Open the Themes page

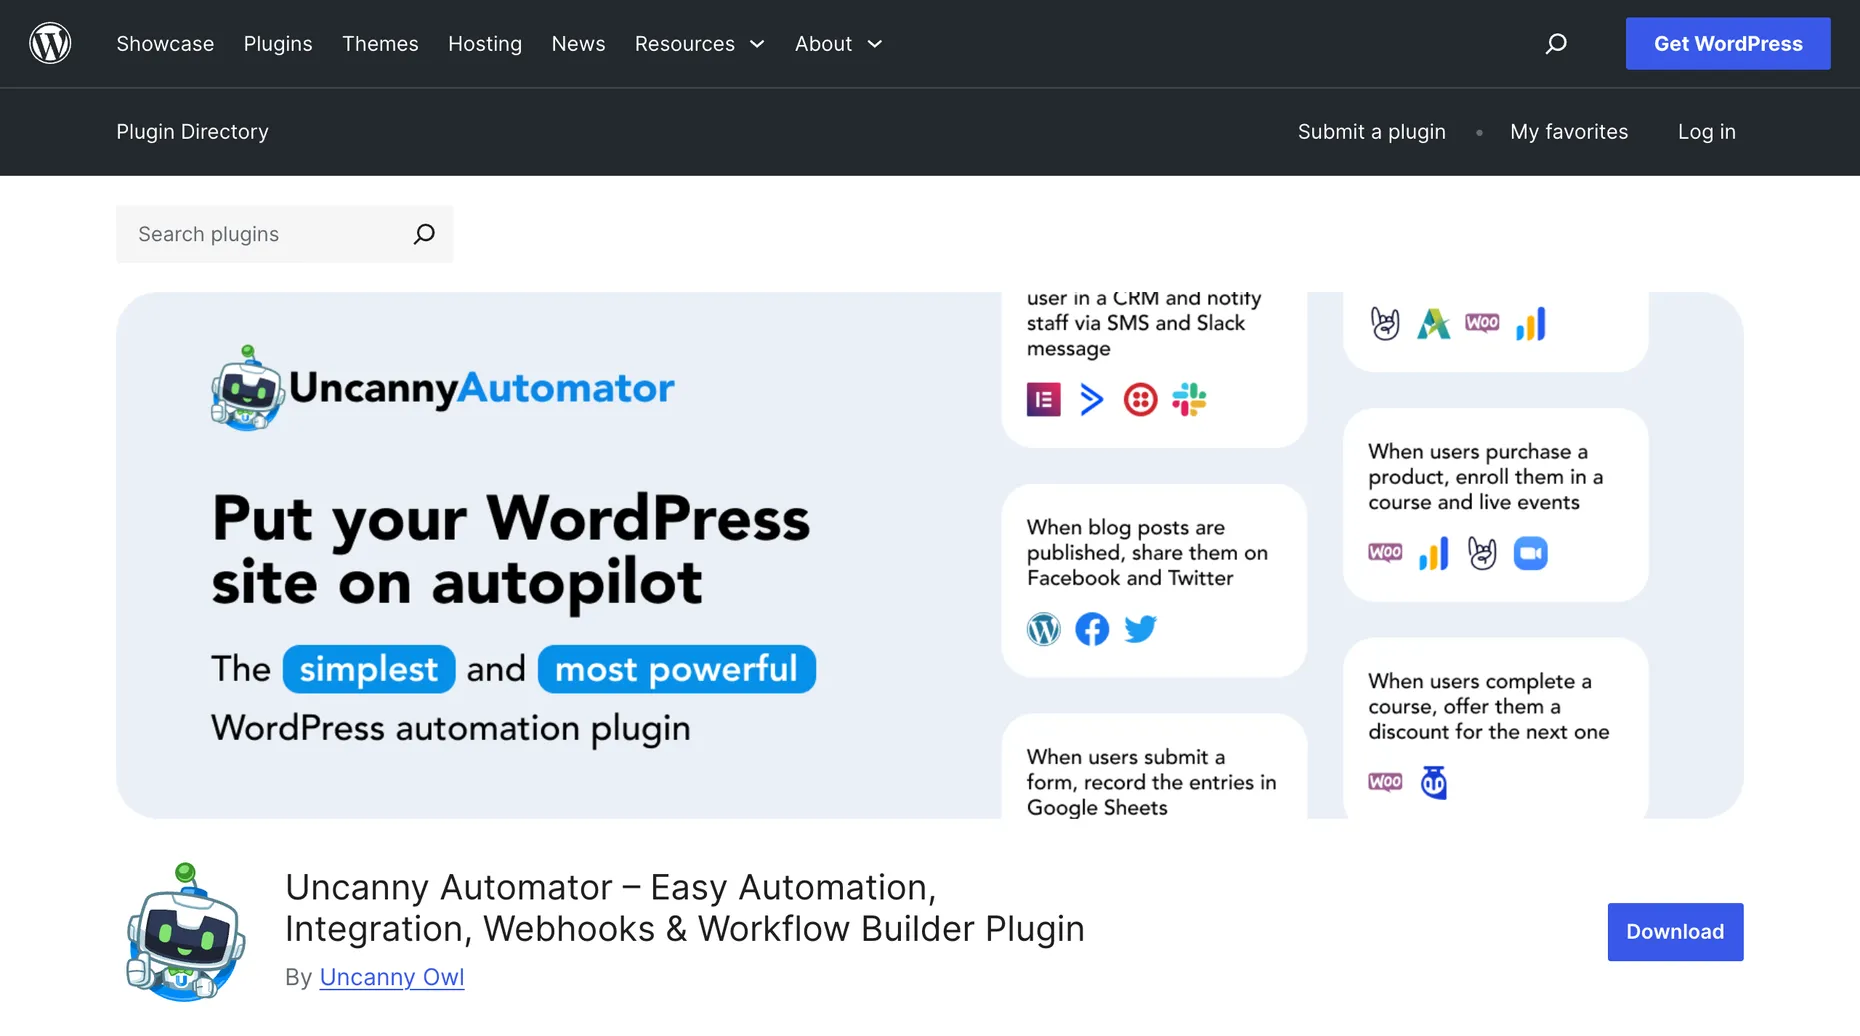coord(380,44)
